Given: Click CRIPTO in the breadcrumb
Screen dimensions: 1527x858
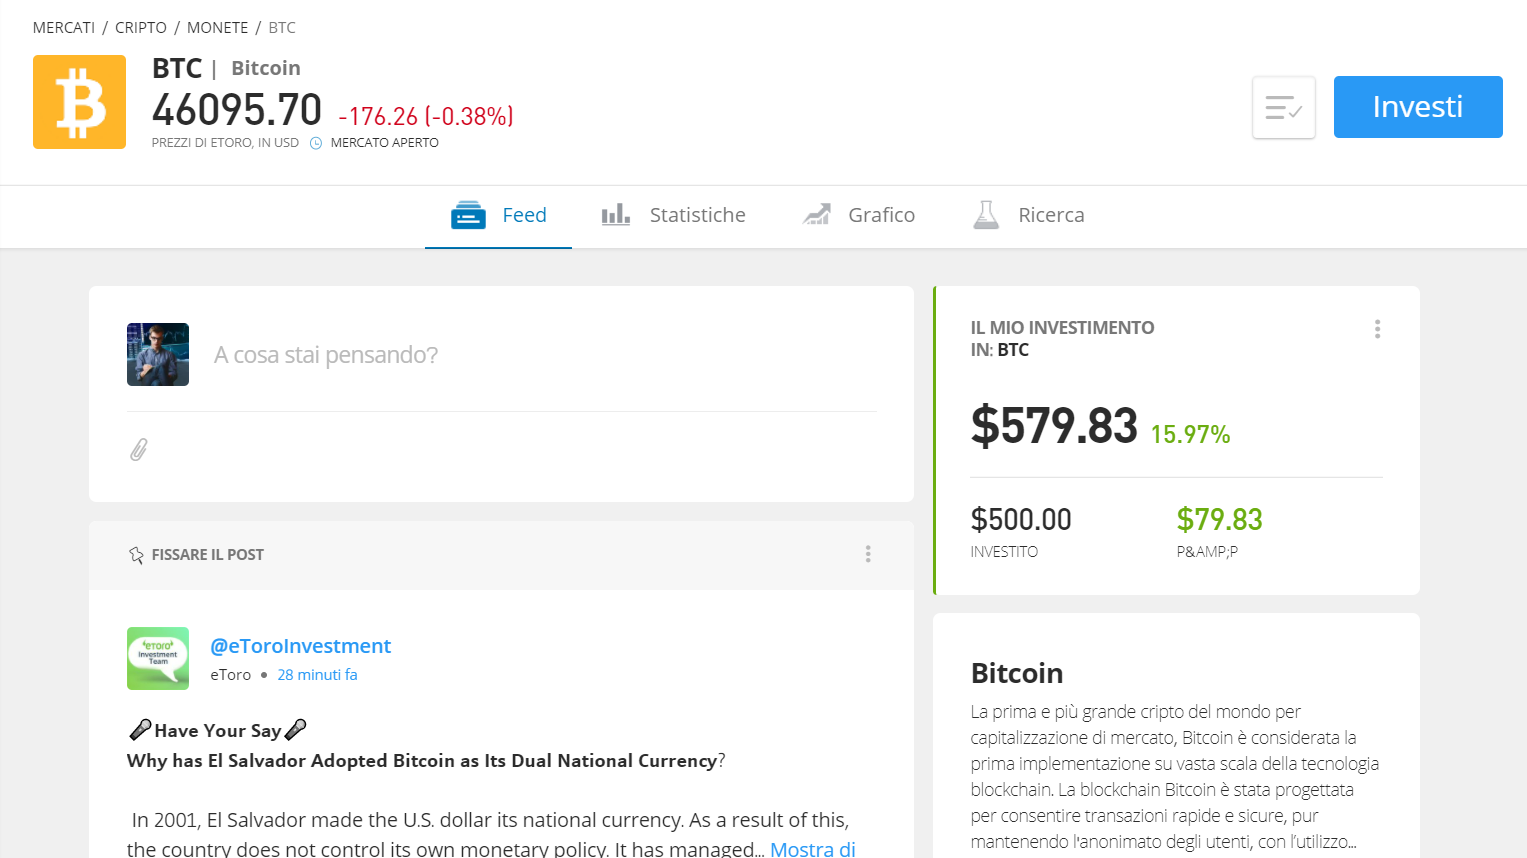Looking at the screenshot, I should coord(141,28).
